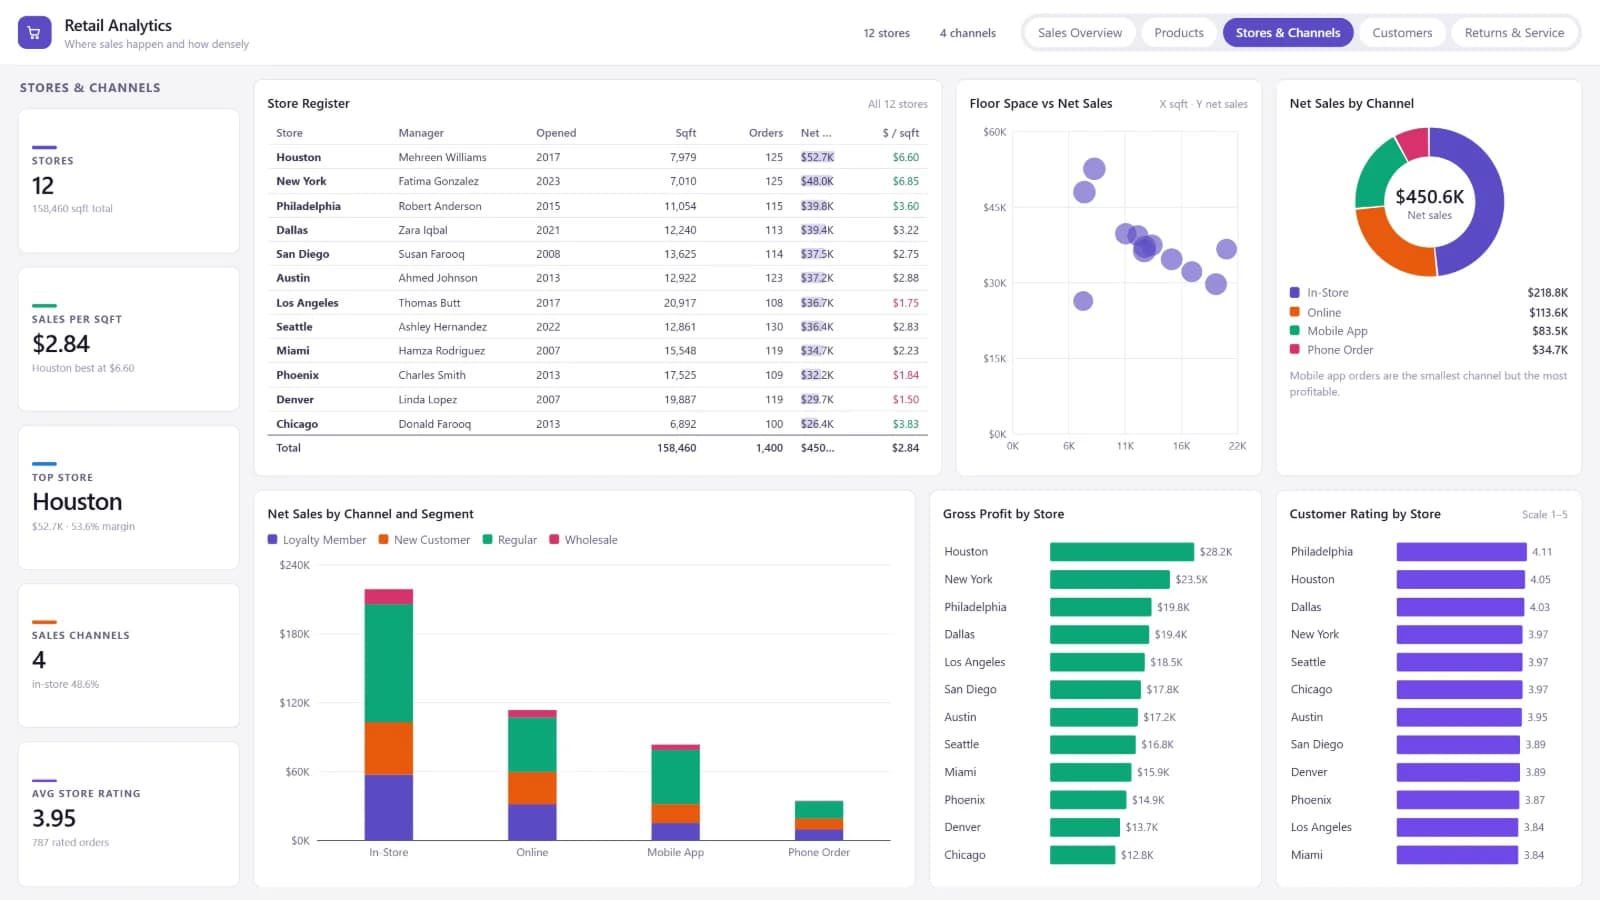The image size is (1600, 900).
Task: Switch to the Products tab
Action: pos(1179,33)
